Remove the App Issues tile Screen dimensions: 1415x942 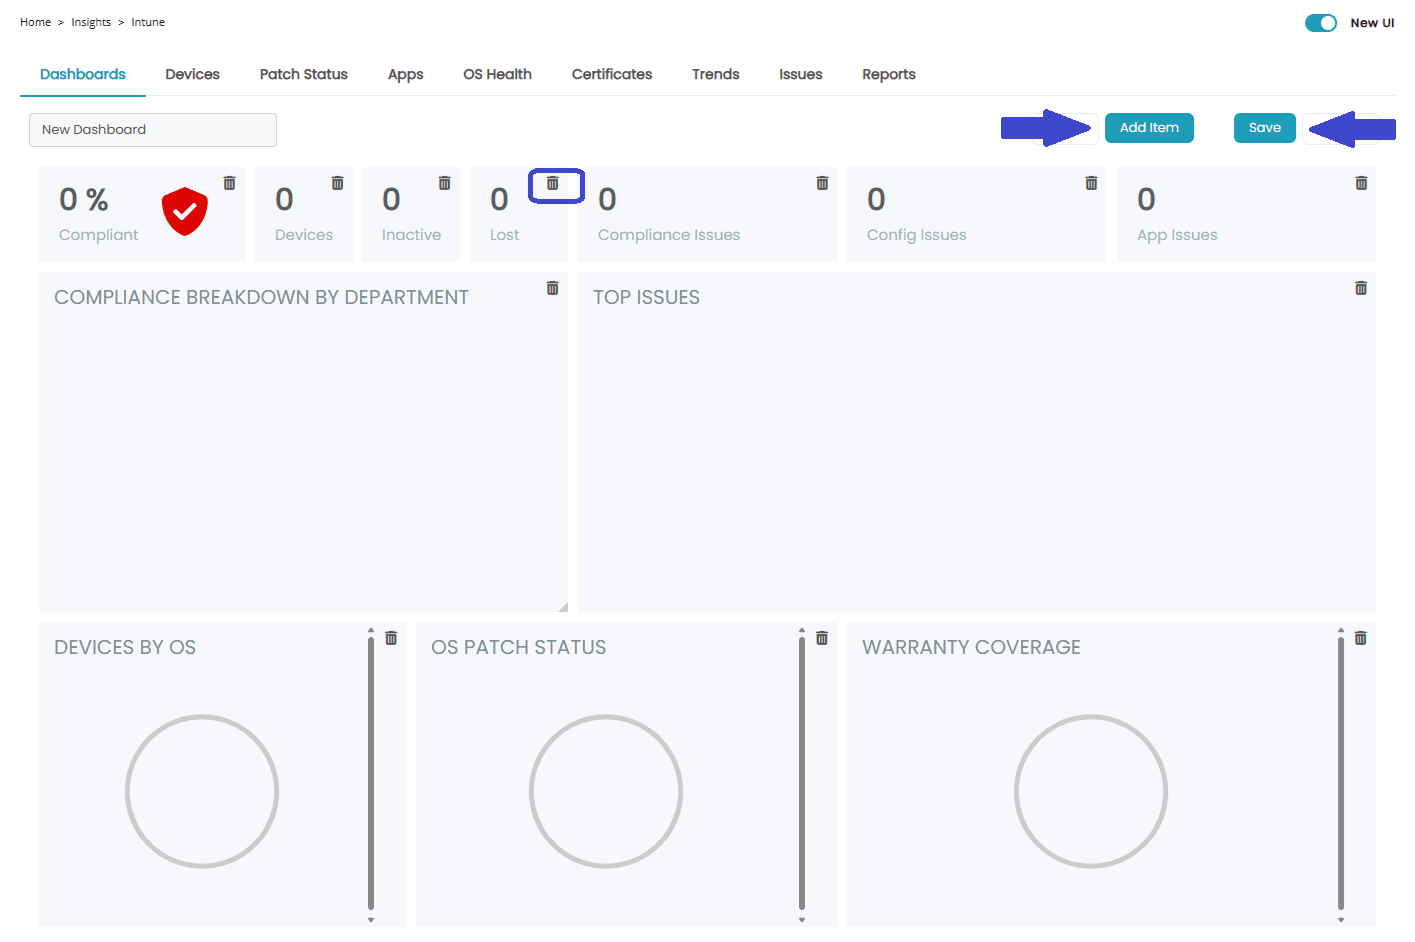click(1361, 183)
